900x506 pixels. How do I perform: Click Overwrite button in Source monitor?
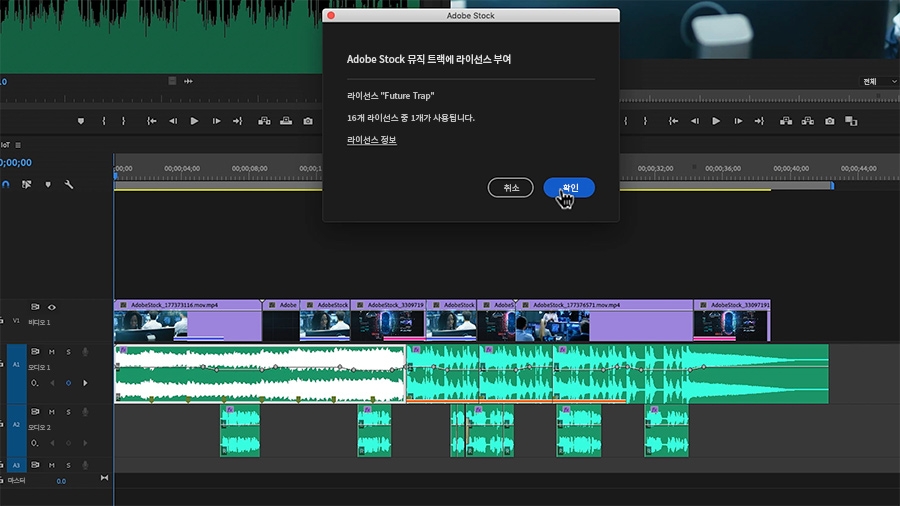point(286,121)
